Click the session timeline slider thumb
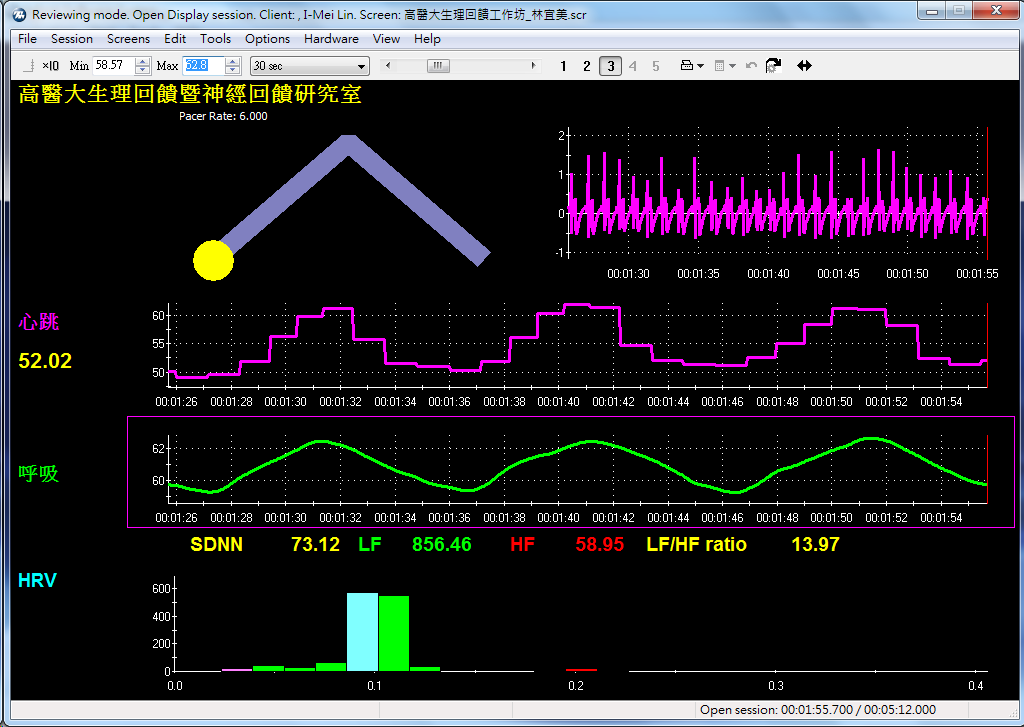 (x=438, y=66)
